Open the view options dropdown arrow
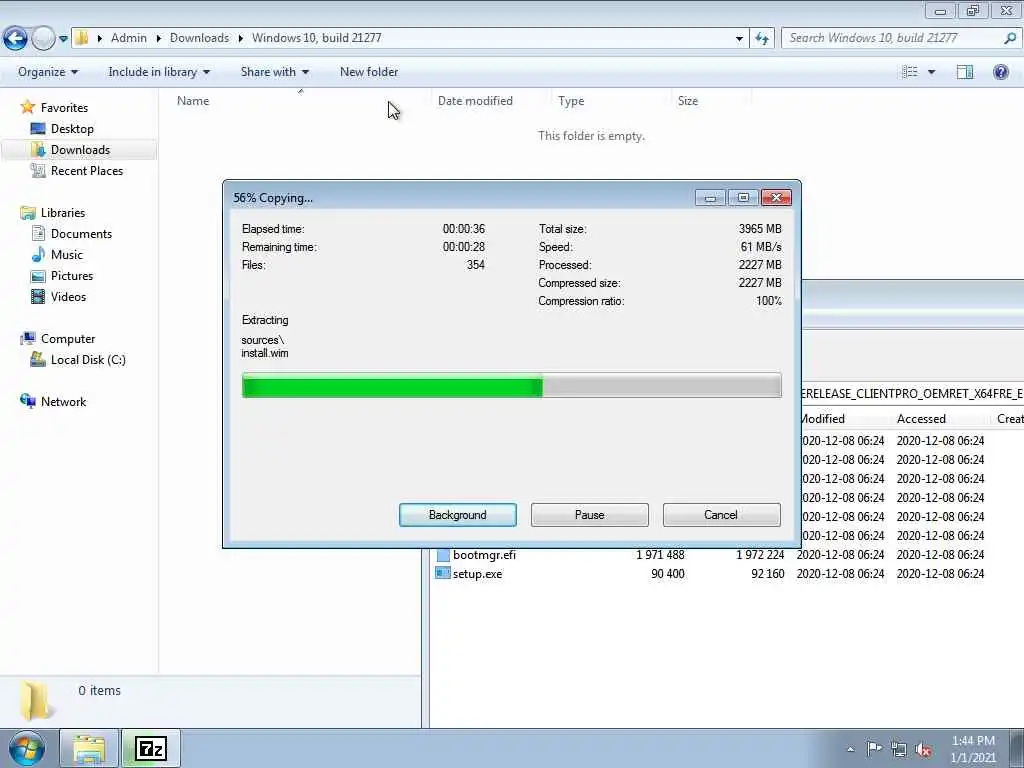Viewport: 1024px width, 768px height. 931,72
